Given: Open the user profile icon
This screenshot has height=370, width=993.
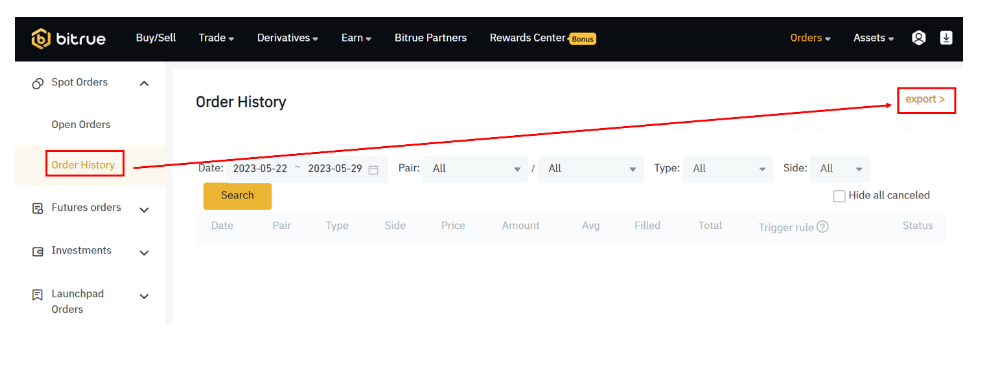Looking at the screenshot, I should pos(918,38).
